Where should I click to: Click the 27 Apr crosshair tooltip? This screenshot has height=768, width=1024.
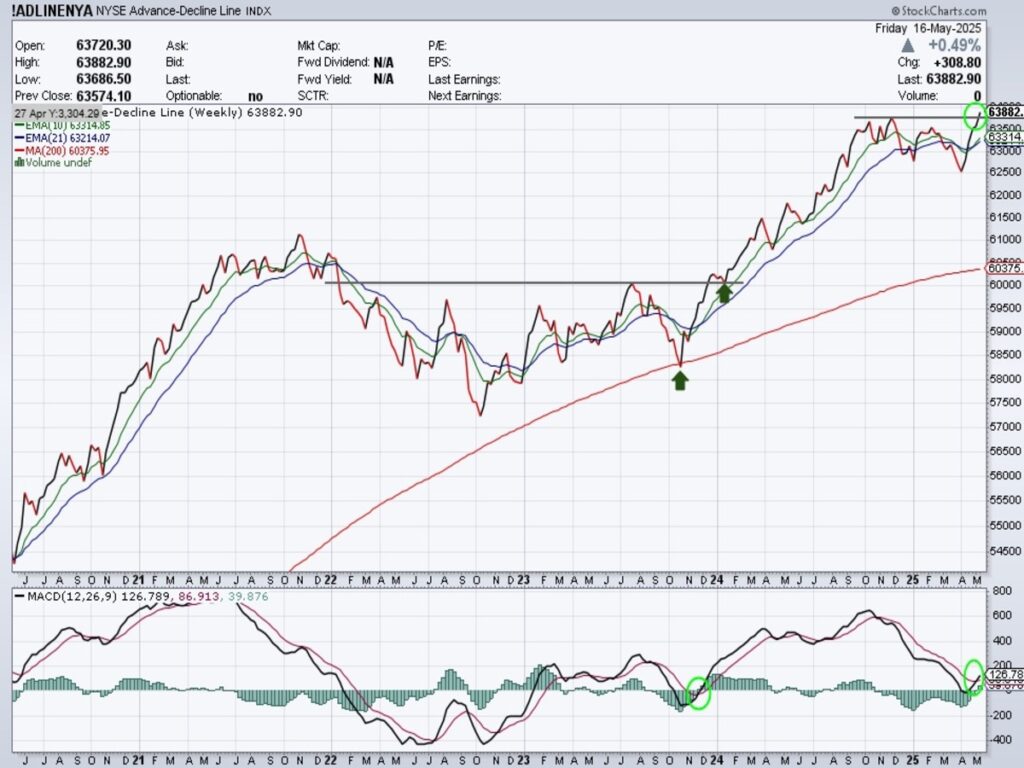coord(58,113)
